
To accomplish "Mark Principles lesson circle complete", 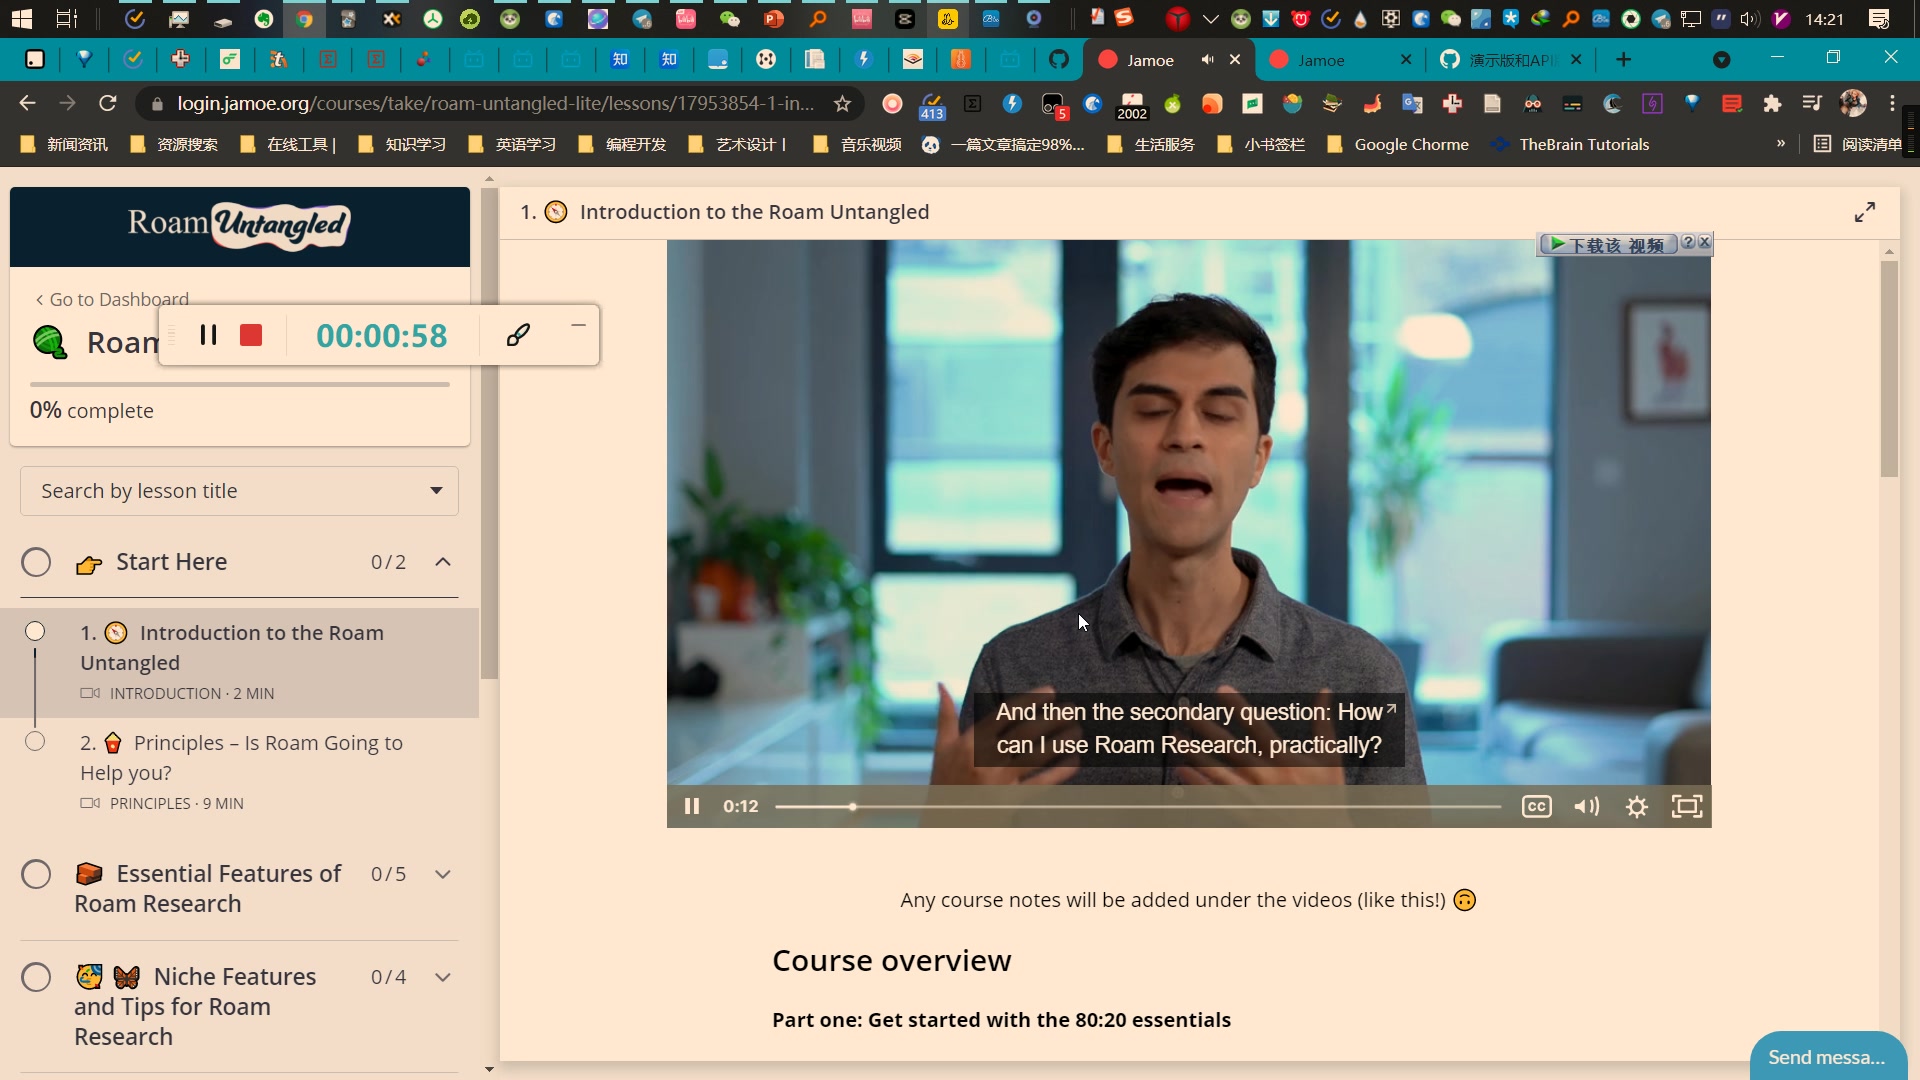I will tap(35, 741).
